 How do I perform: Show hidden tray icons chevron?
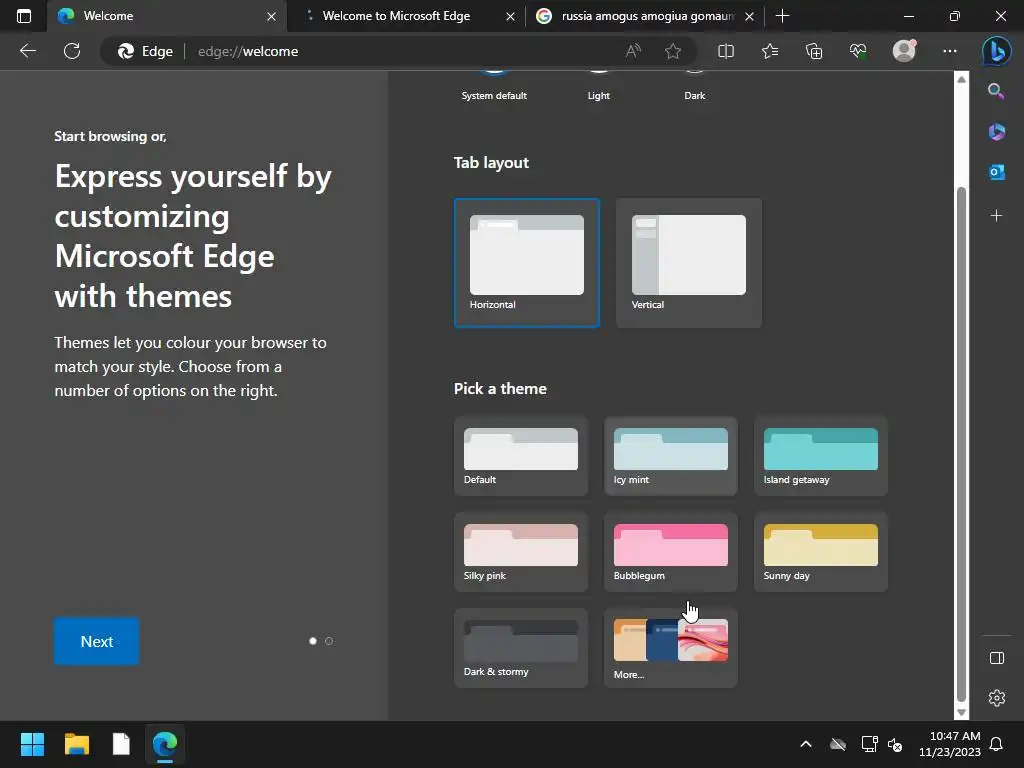click(806, 744)
